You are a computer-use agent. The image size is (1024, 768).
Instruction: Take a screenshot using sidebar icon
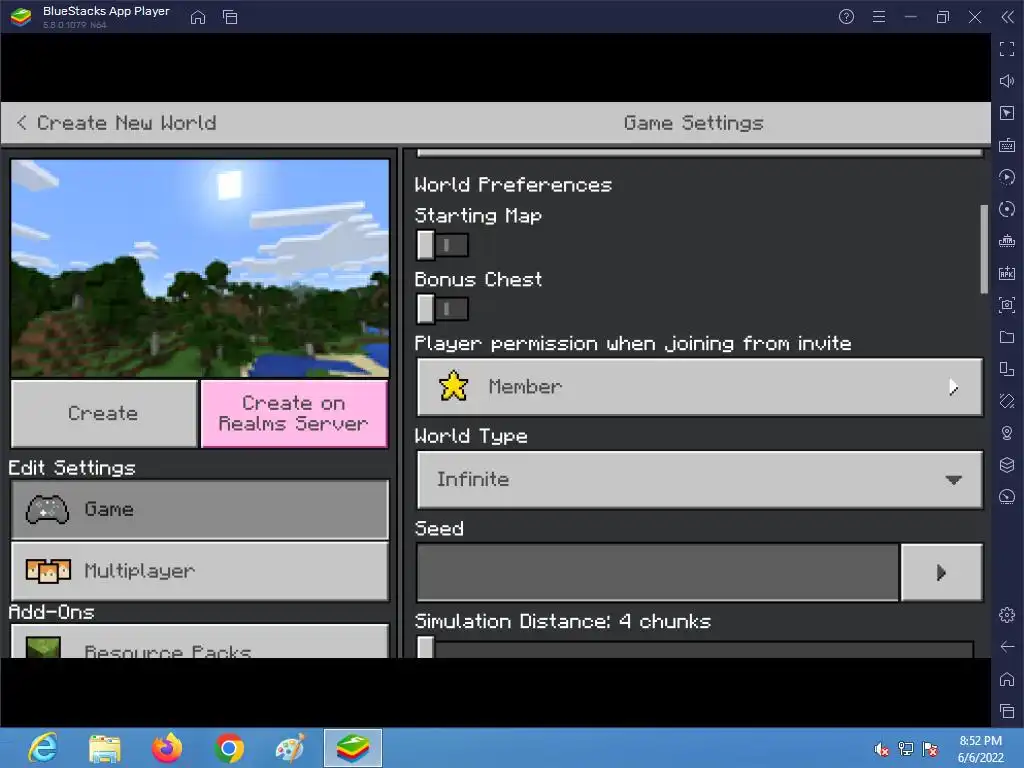click(1007, 305)
